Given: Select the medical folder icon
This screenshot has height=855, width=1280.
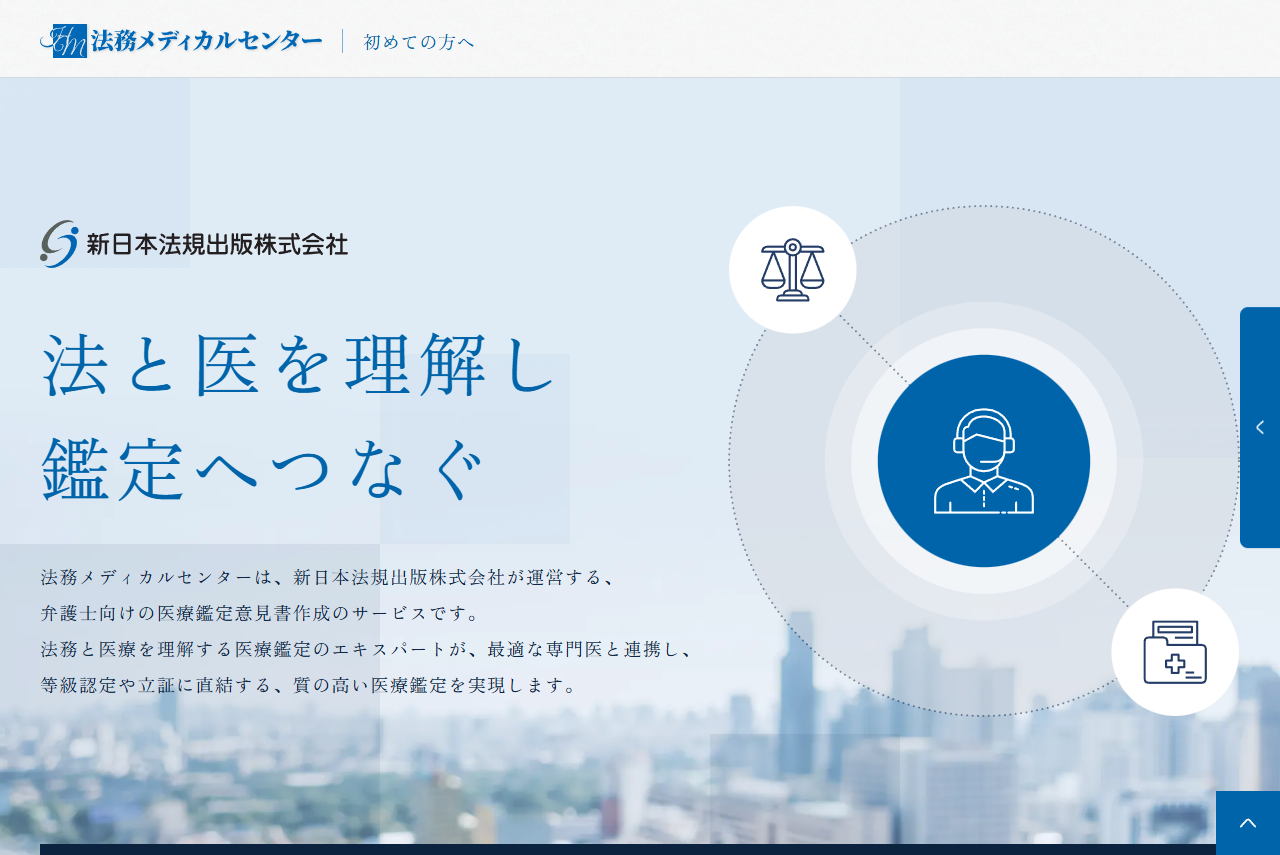Looking at the screenshot, I should coord(1175,652).
